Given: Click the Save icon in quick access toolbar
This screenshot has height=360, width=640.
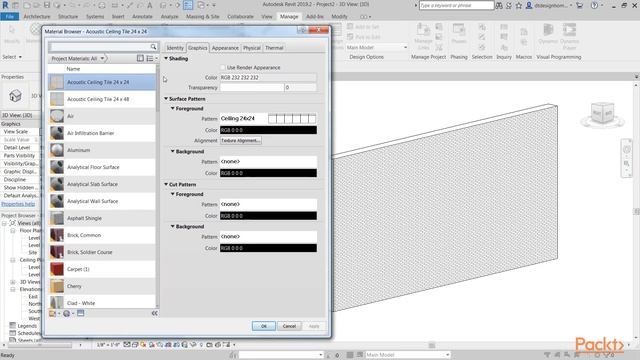Looking at the screenshot, I should coord(47,5).
